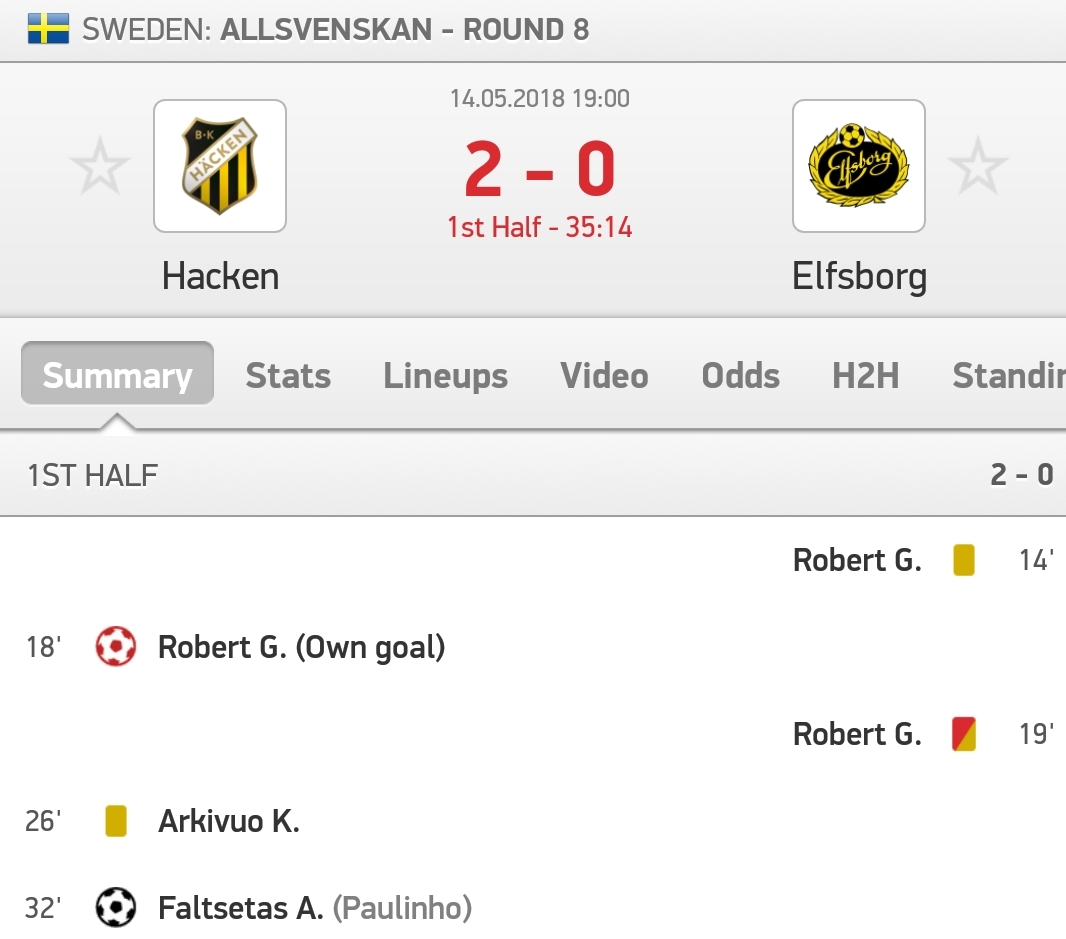Open the Lineups tab
Screen dimensions: 1066x939
(x=445, y=375)
